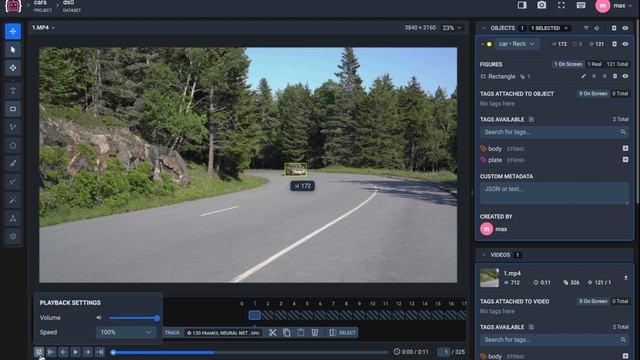Clear the '1 Selected' filter with its X

click(566, 28)
